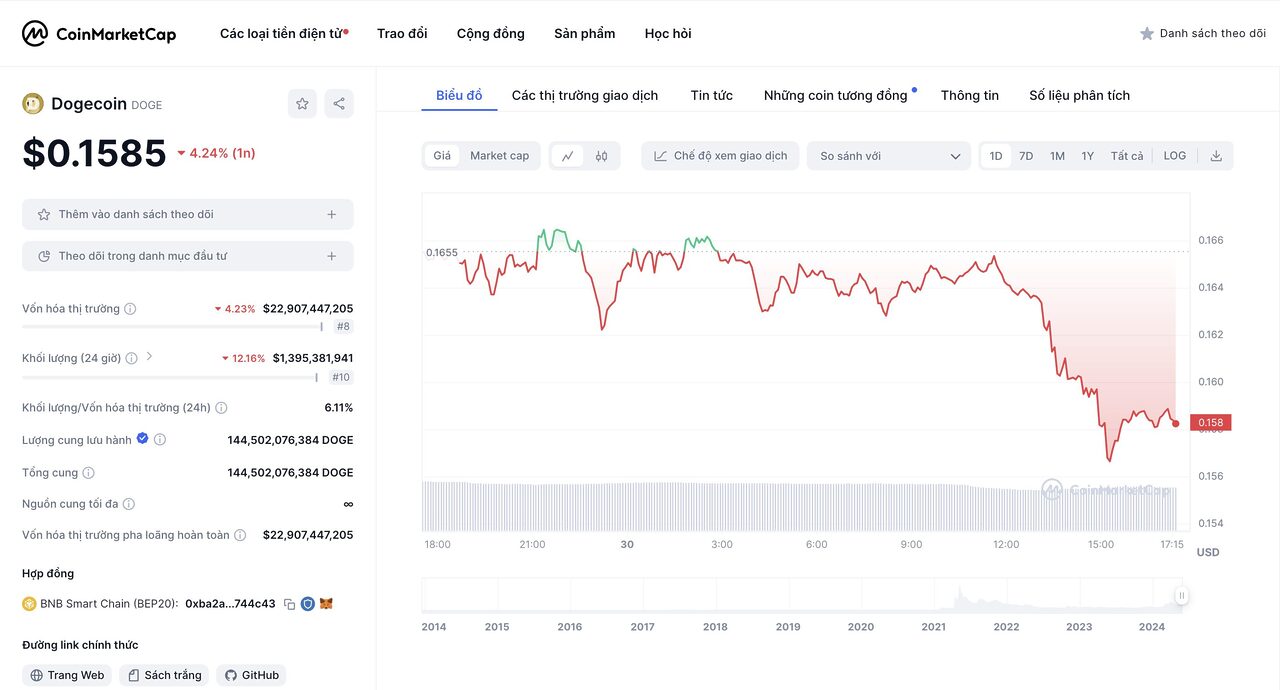Open the Thông tin tab
Viewport: 1280px width, 690px height.
(x=970, y=96)
